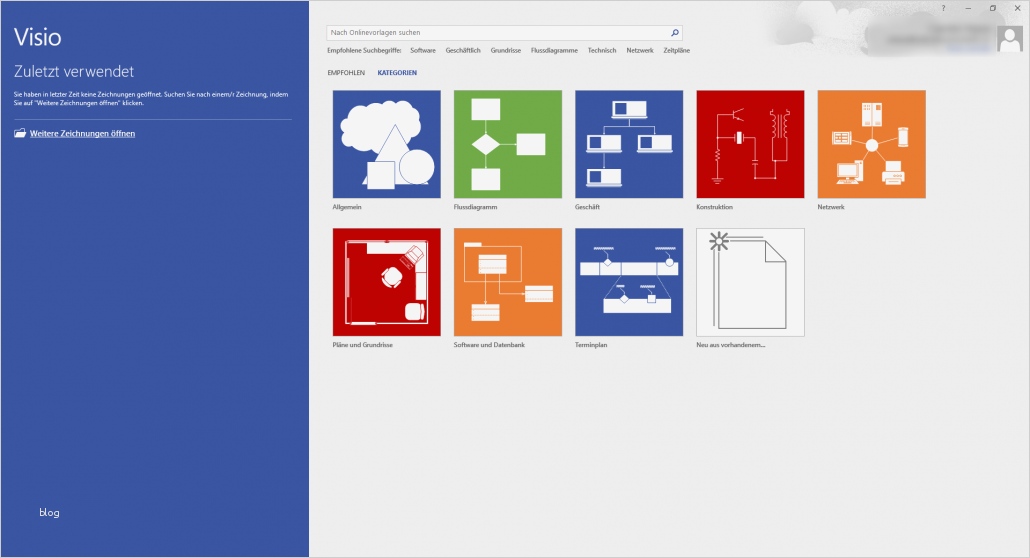Click the Software und Datenbank caption

(x=489, y=344)
